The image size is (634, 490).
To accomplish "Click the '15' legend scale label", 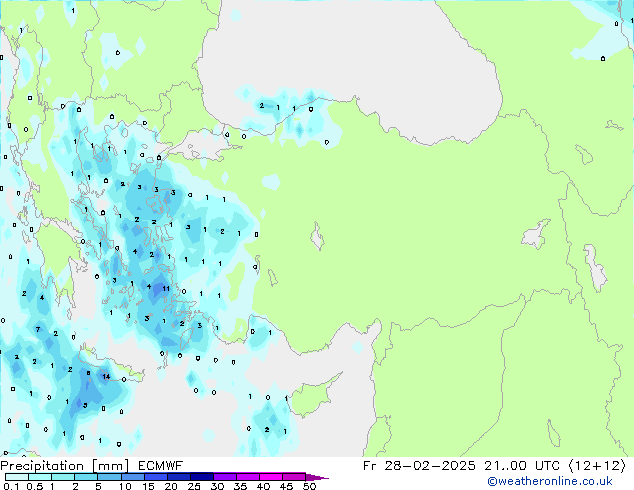I will tap(148, 486).
